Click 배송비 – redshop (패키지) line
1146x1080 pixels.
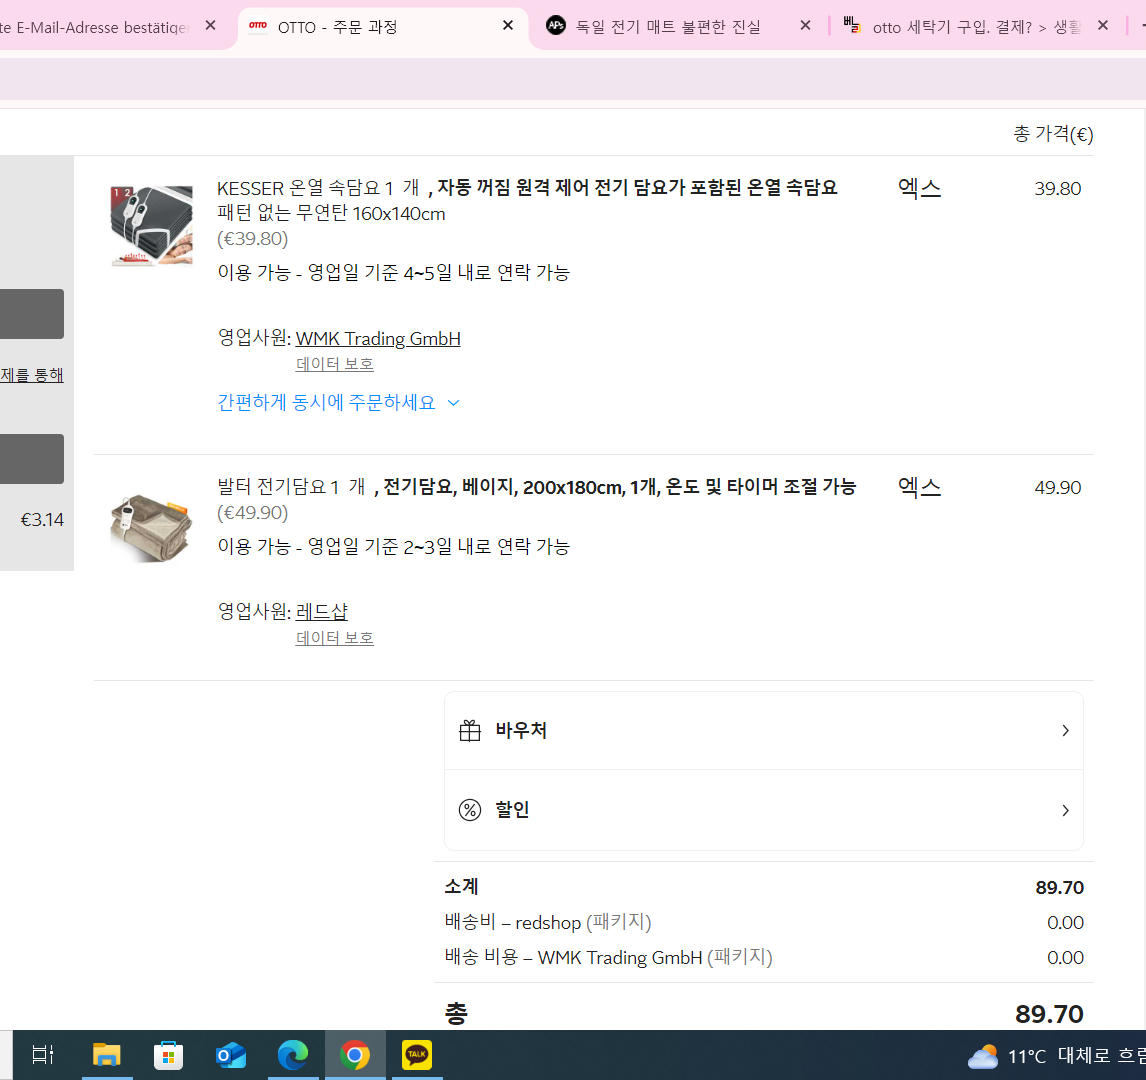(547, 922)
